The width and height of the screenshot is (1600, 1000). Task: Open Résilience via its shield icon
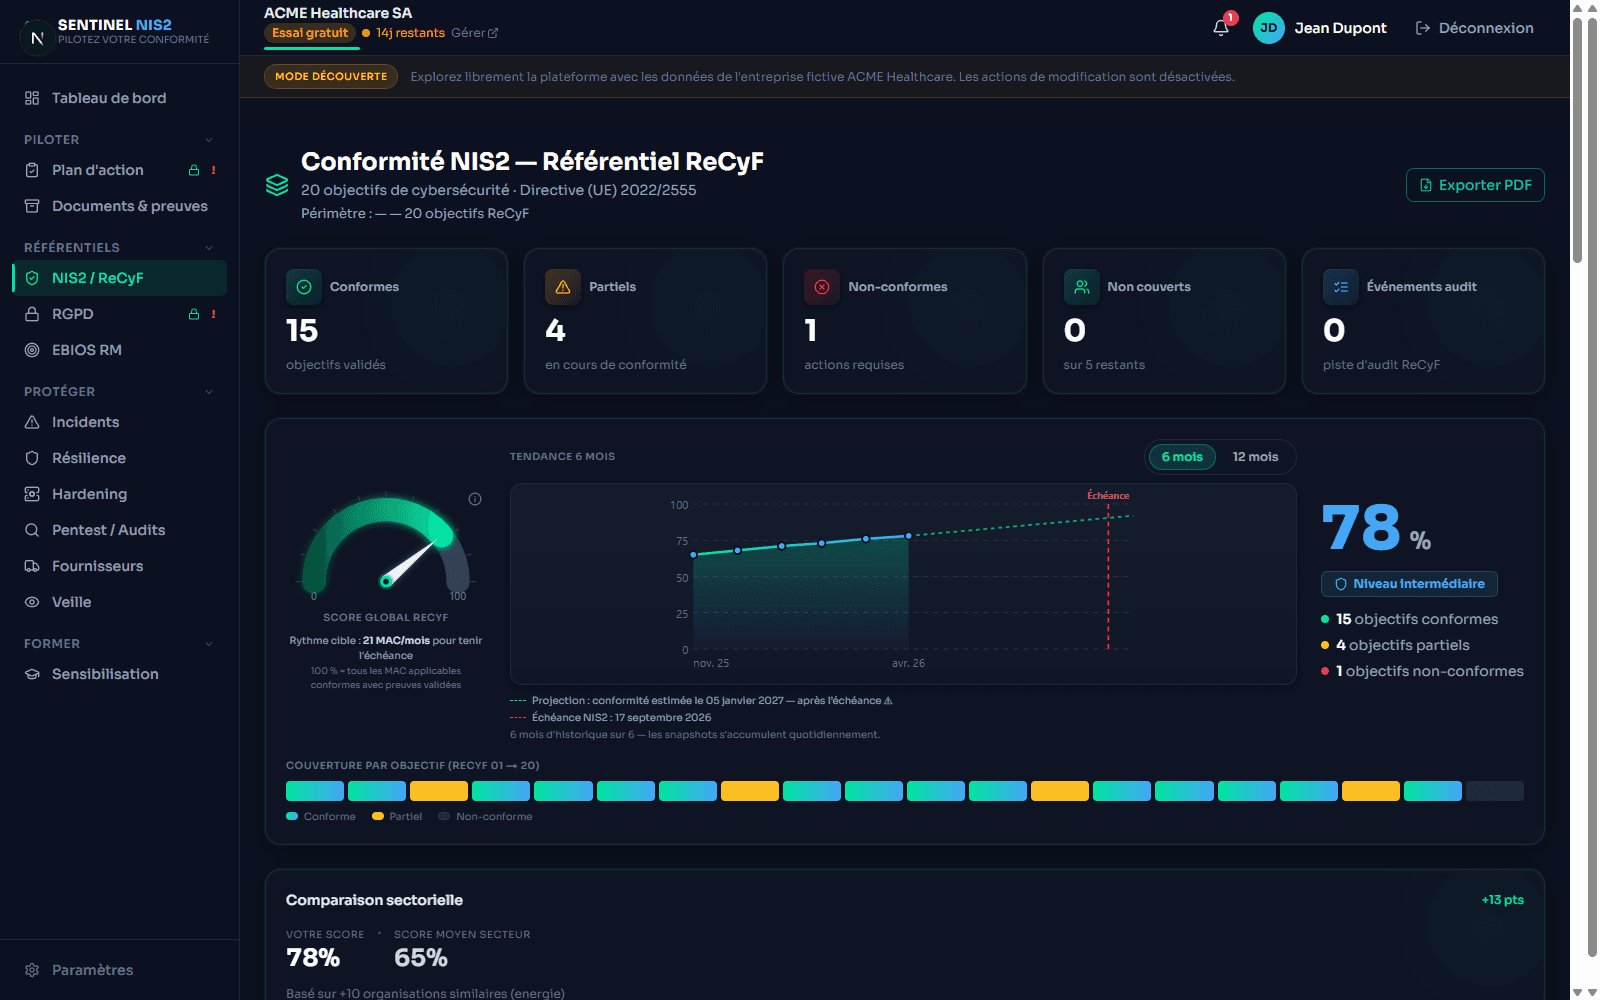pos(32,458)
